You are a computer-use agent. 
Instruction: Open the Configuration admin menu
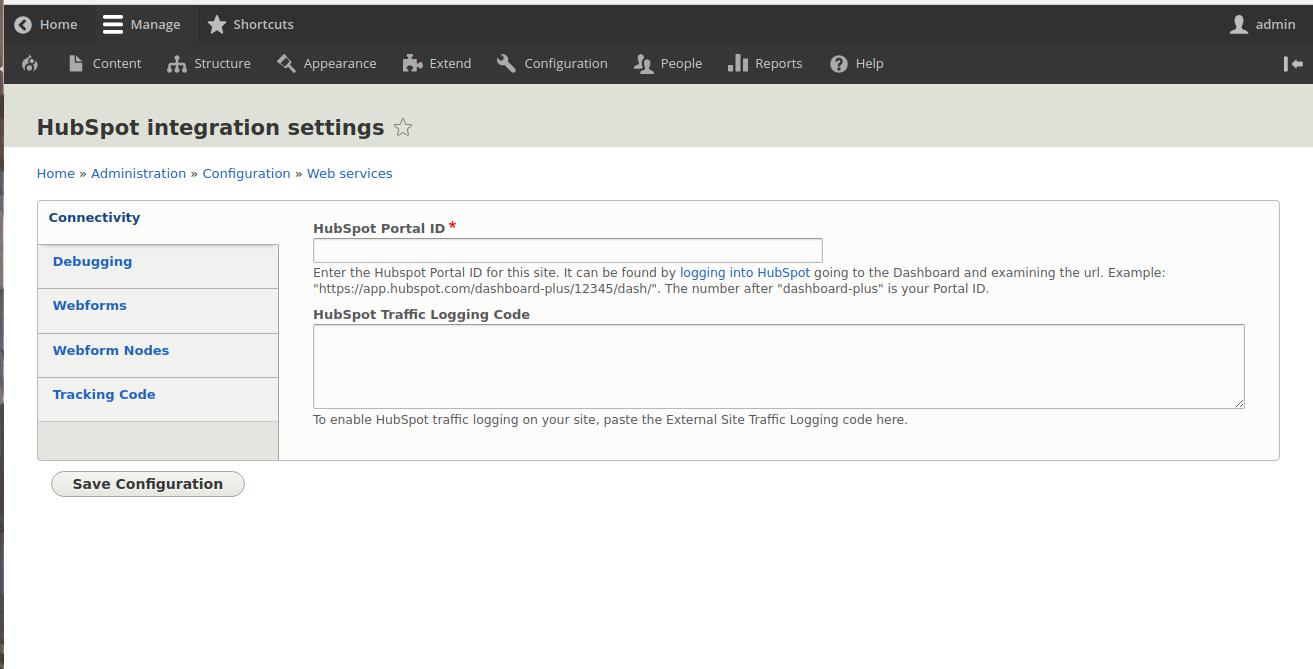(x=552, y=64)
